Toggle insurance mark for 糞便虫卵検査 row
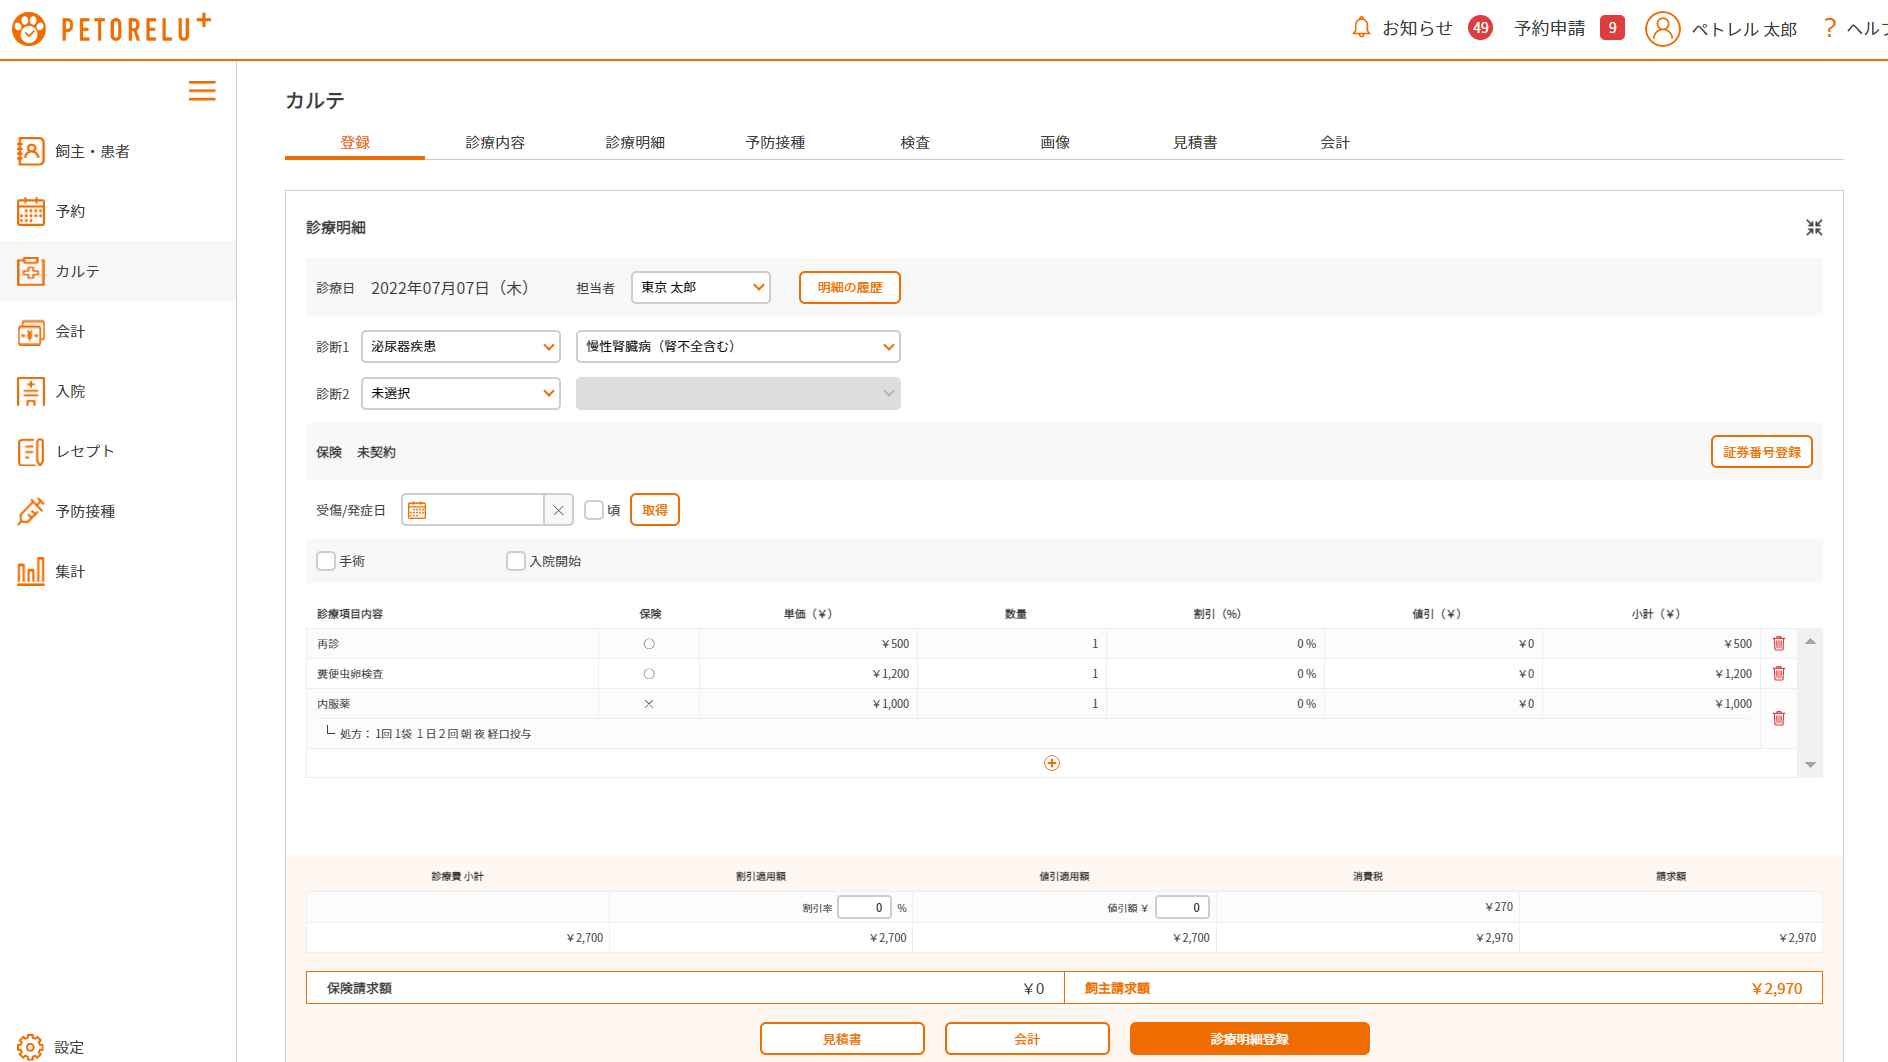Image resolution: width=1888 pixels, height=1062 pixels. point(649,674)
